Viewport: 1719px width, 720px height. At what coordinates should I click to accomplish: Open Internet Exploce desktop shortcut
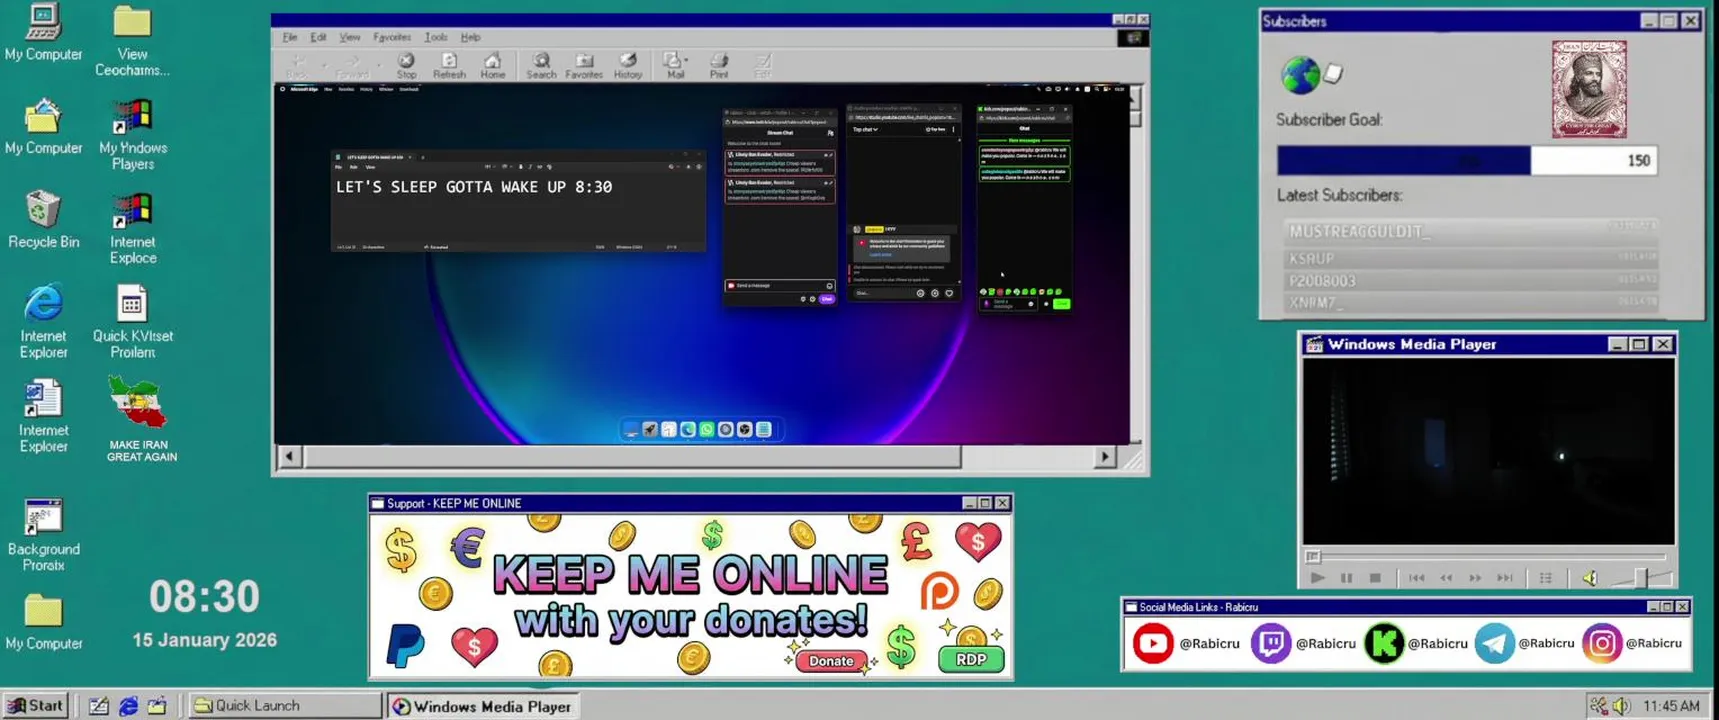133,229
